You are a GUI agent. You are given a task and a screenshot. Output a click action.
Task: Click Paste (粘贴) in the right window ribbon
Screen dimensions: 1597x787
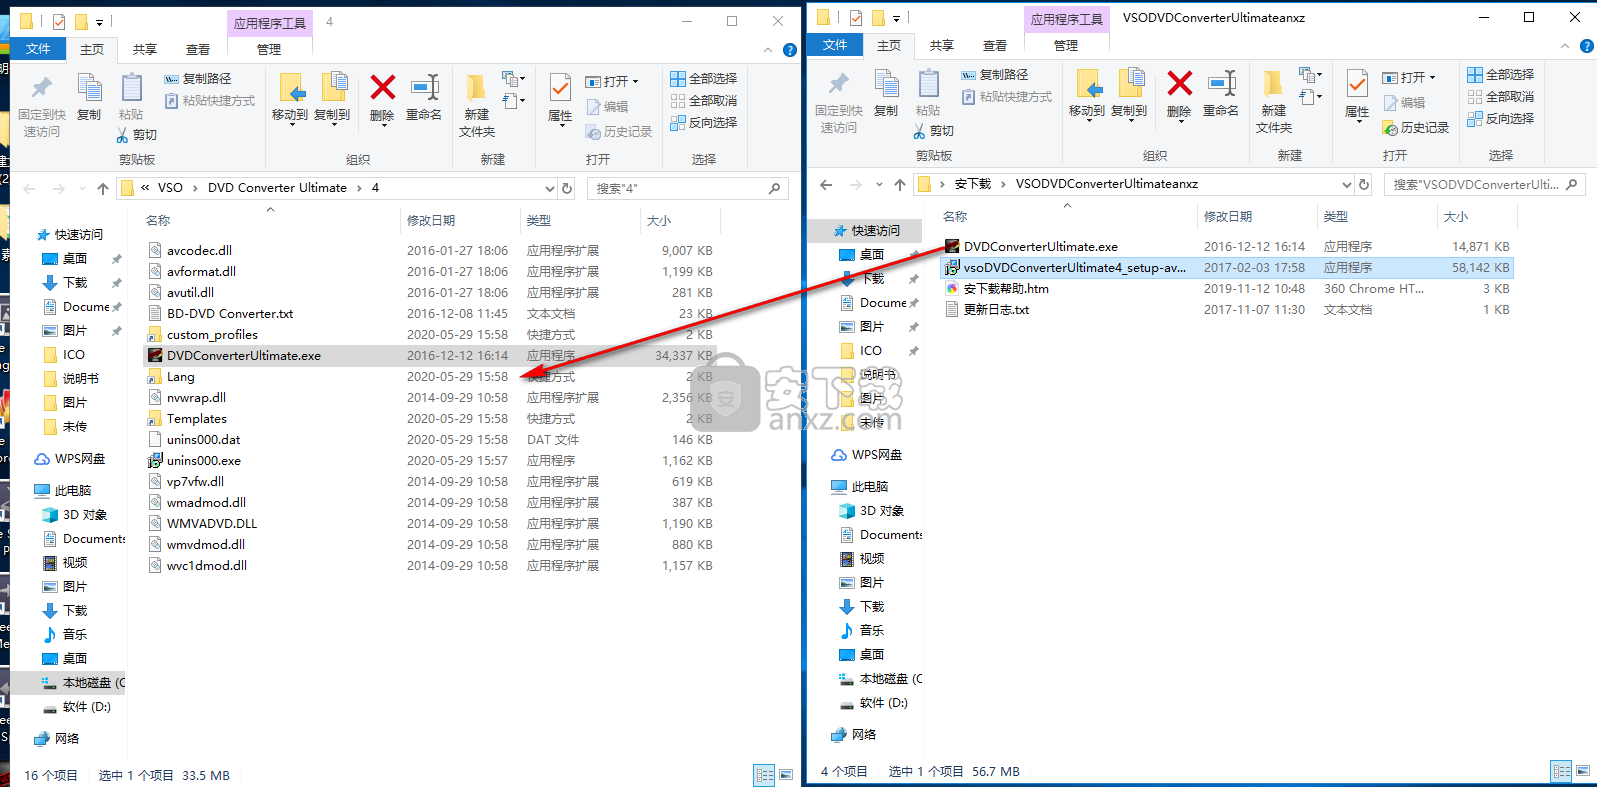pos(928,94)
